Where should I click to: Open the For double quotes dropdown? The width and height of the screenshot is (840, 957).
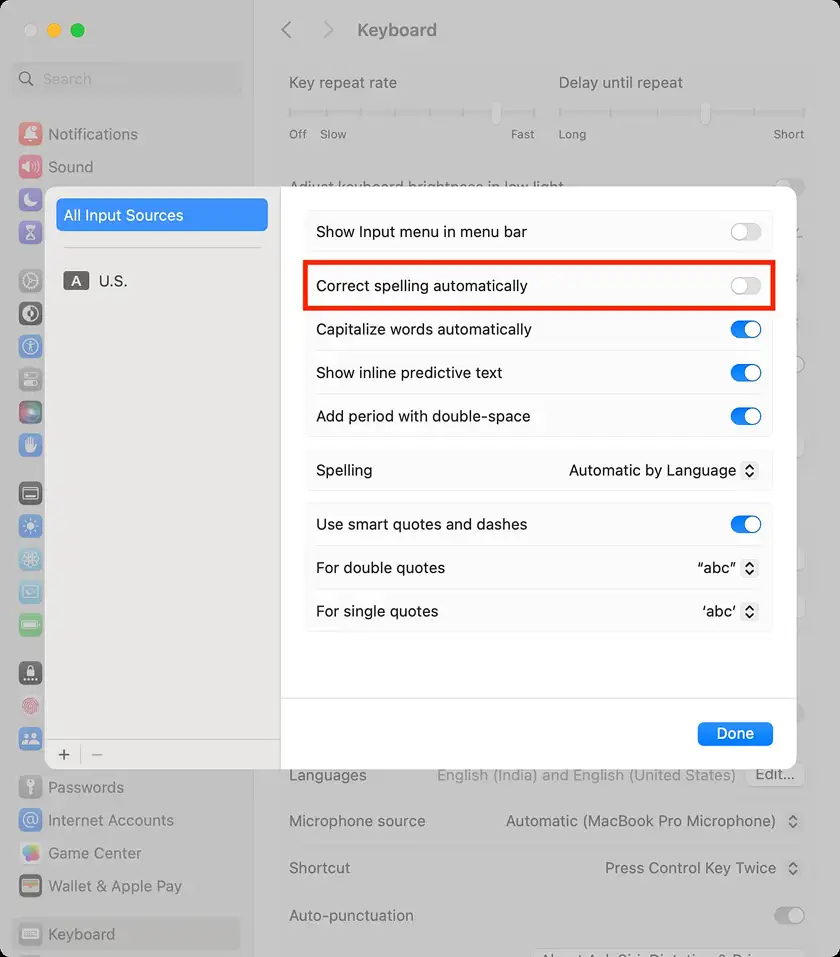(x=727, y=568)
